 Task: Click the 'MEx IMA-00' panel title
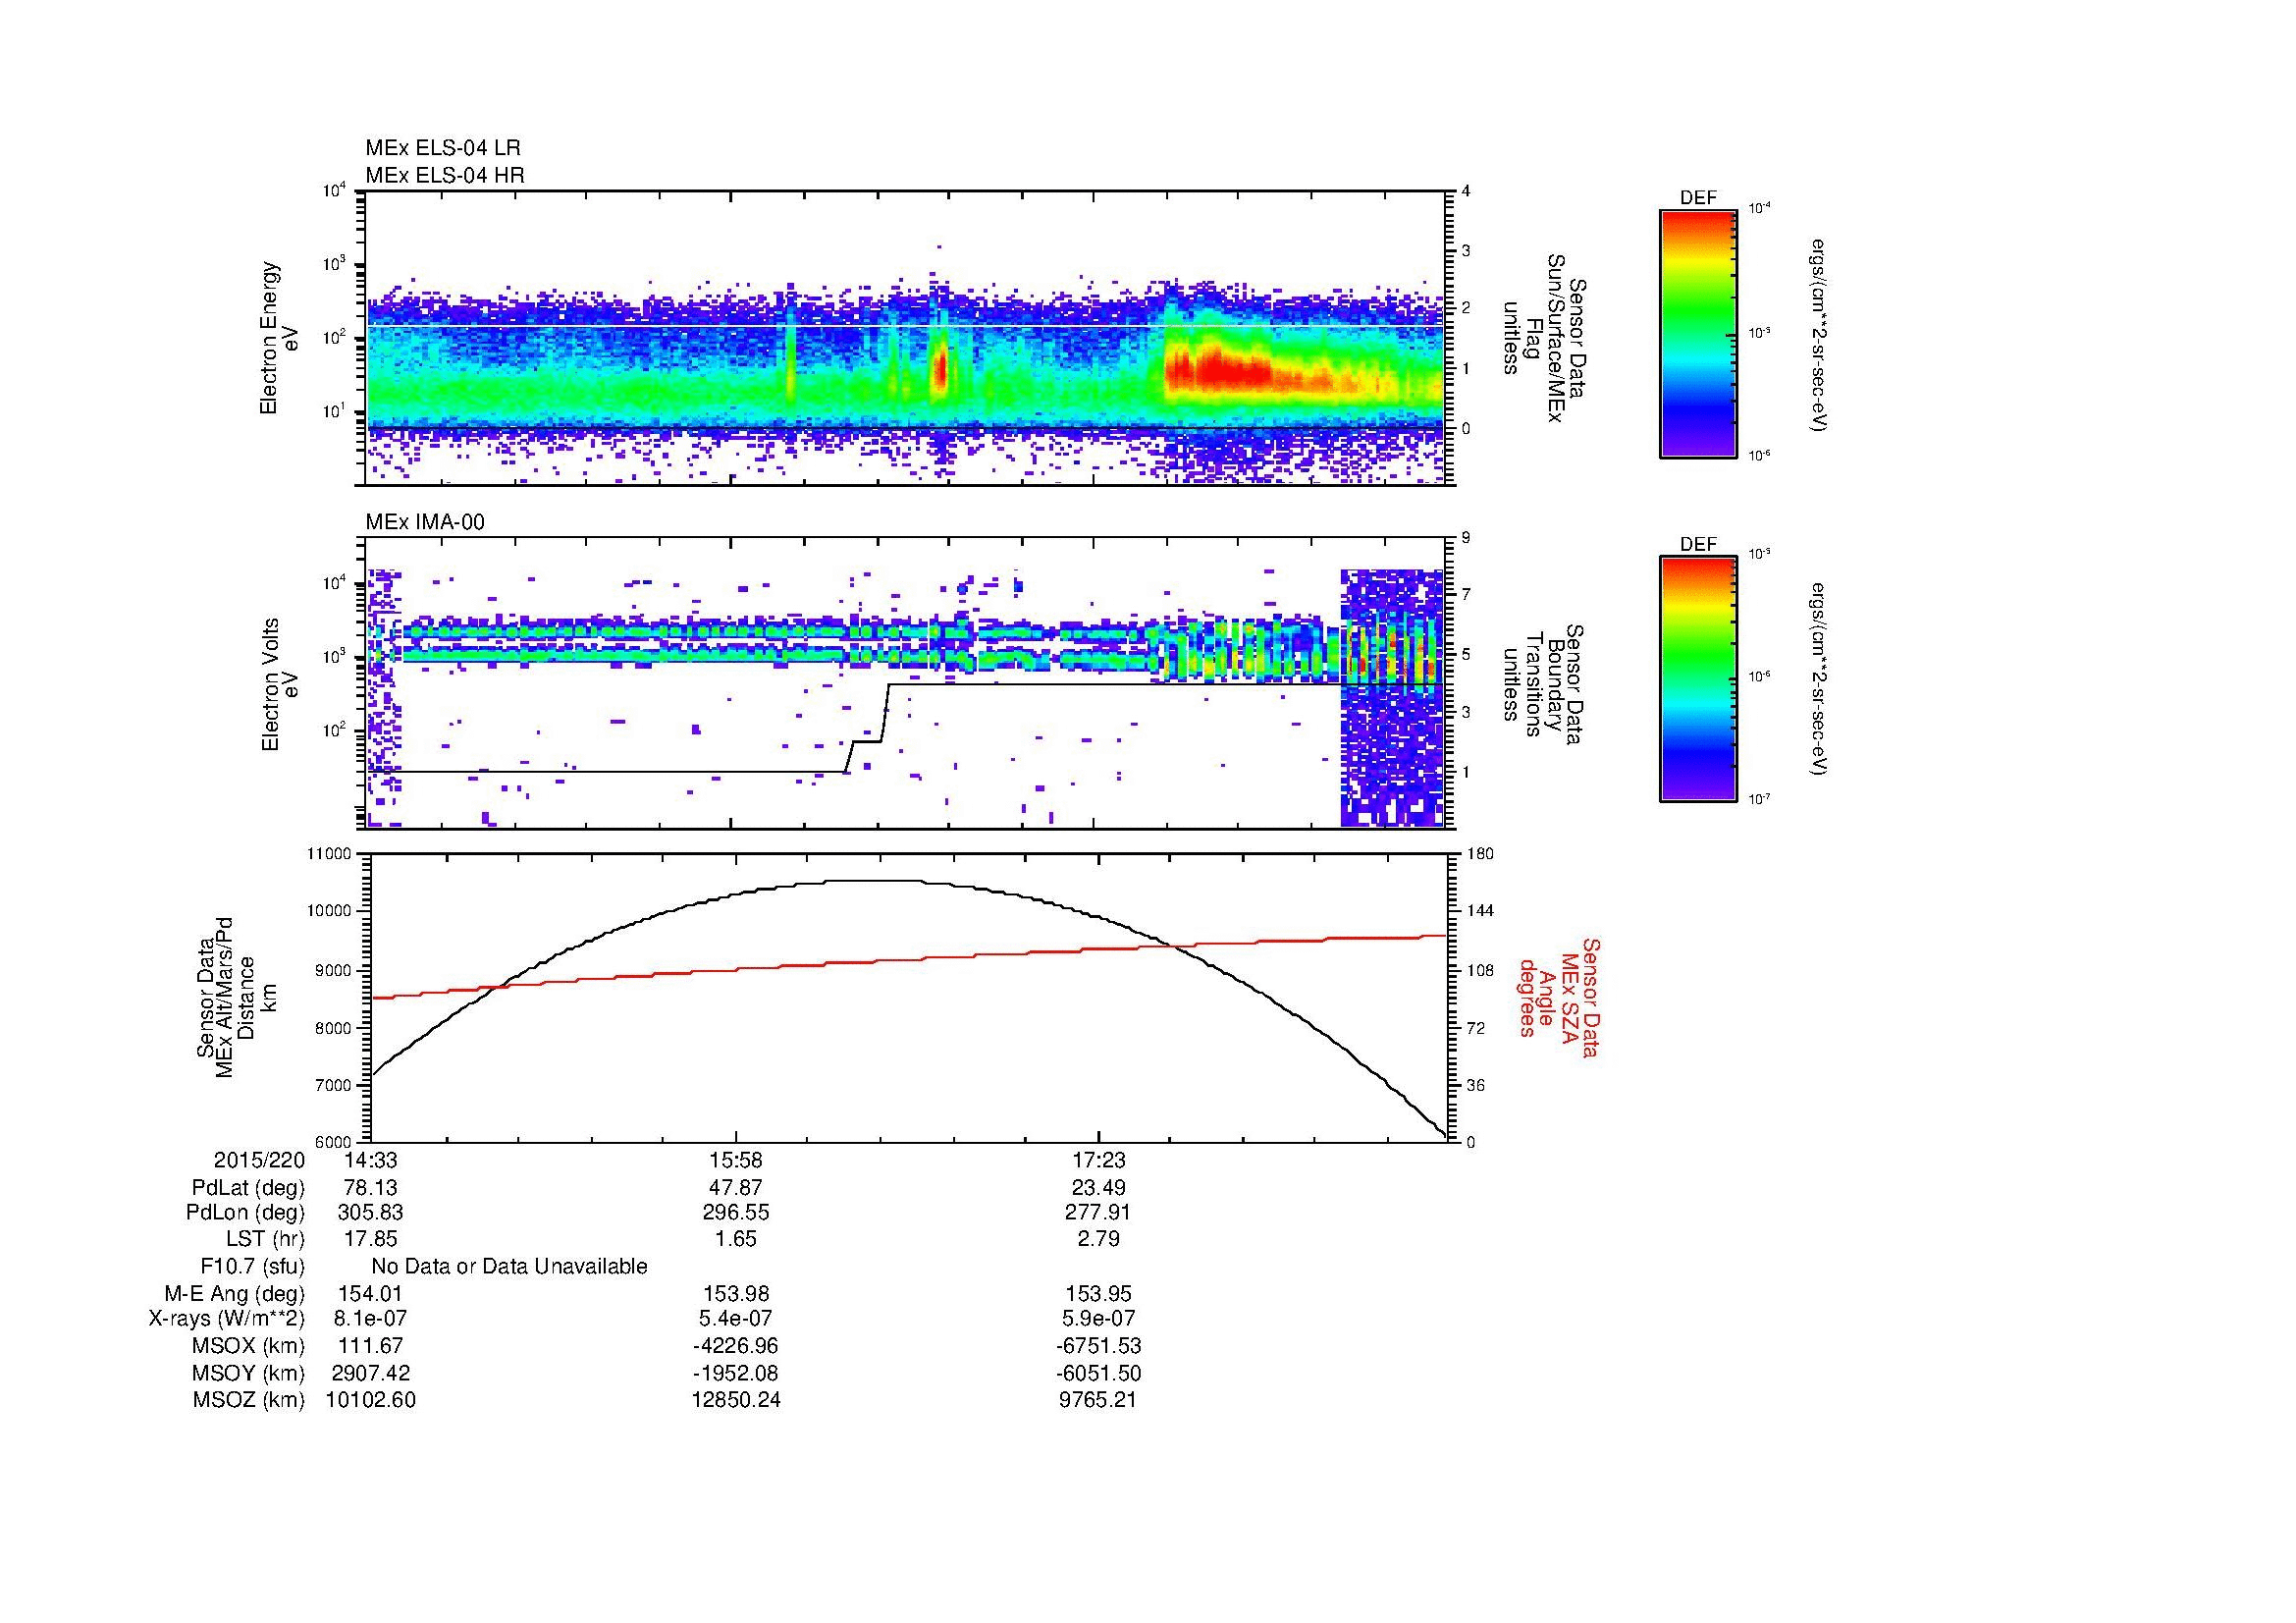(425, 522)
